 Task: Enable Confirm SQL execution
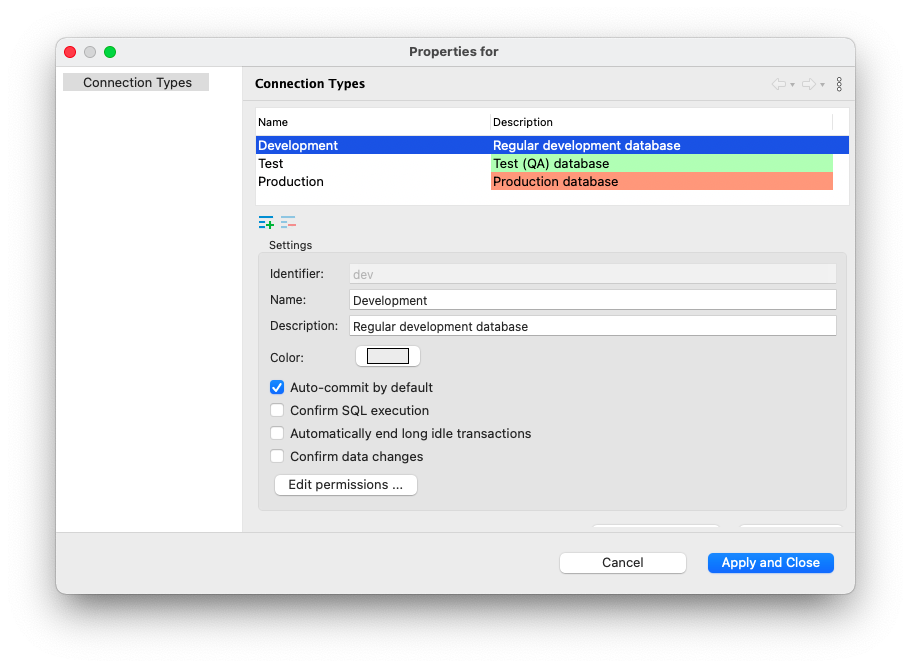coord(277,411)
